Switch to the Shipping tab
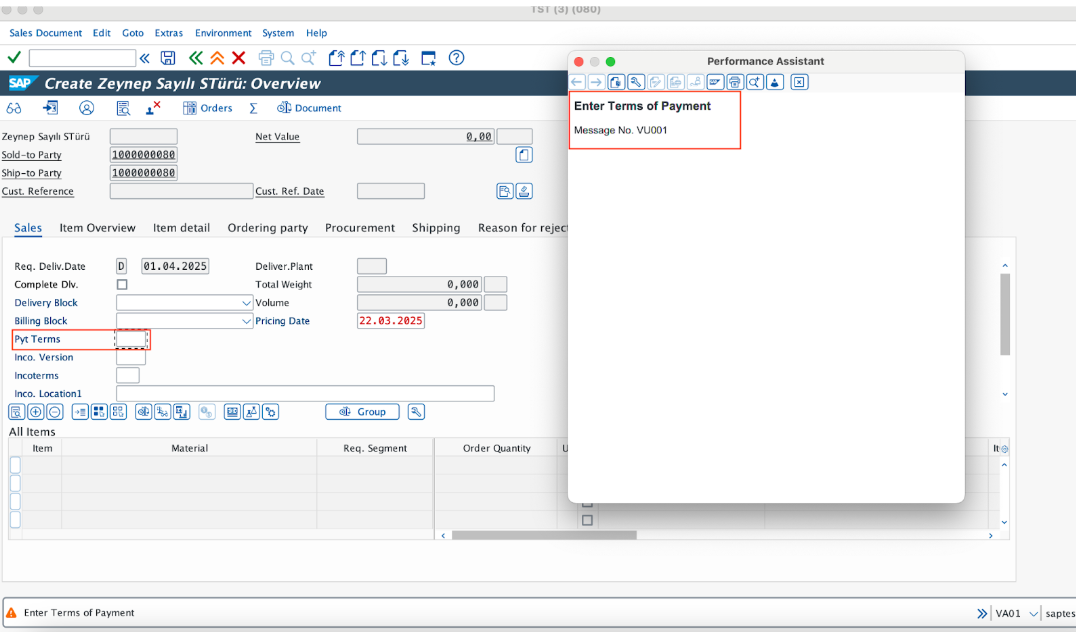Viewport: 1076px width, 632px height. (436, 228)
